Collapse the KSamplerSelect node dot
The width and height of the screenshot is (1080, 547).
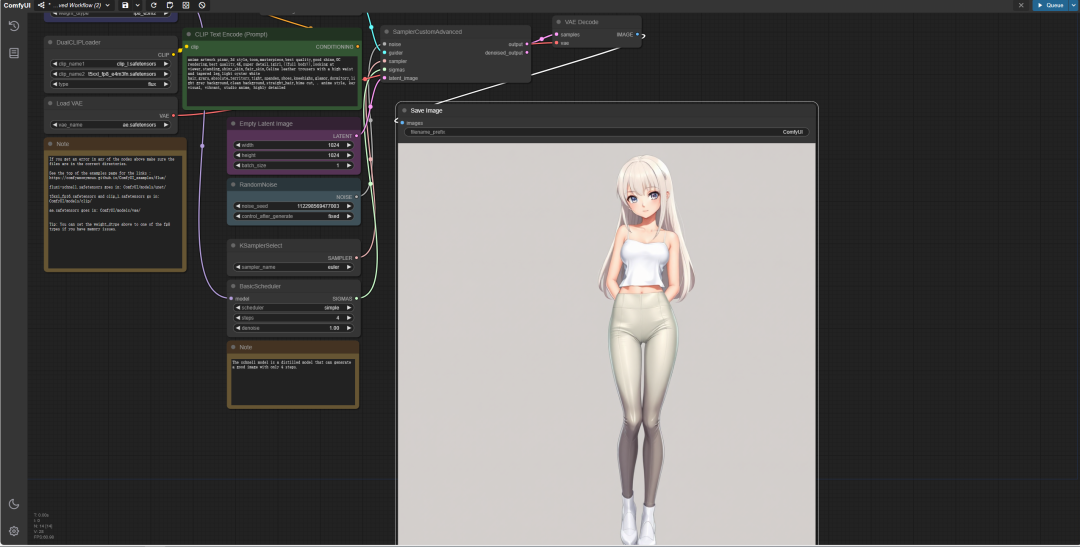tap(233, 245)
